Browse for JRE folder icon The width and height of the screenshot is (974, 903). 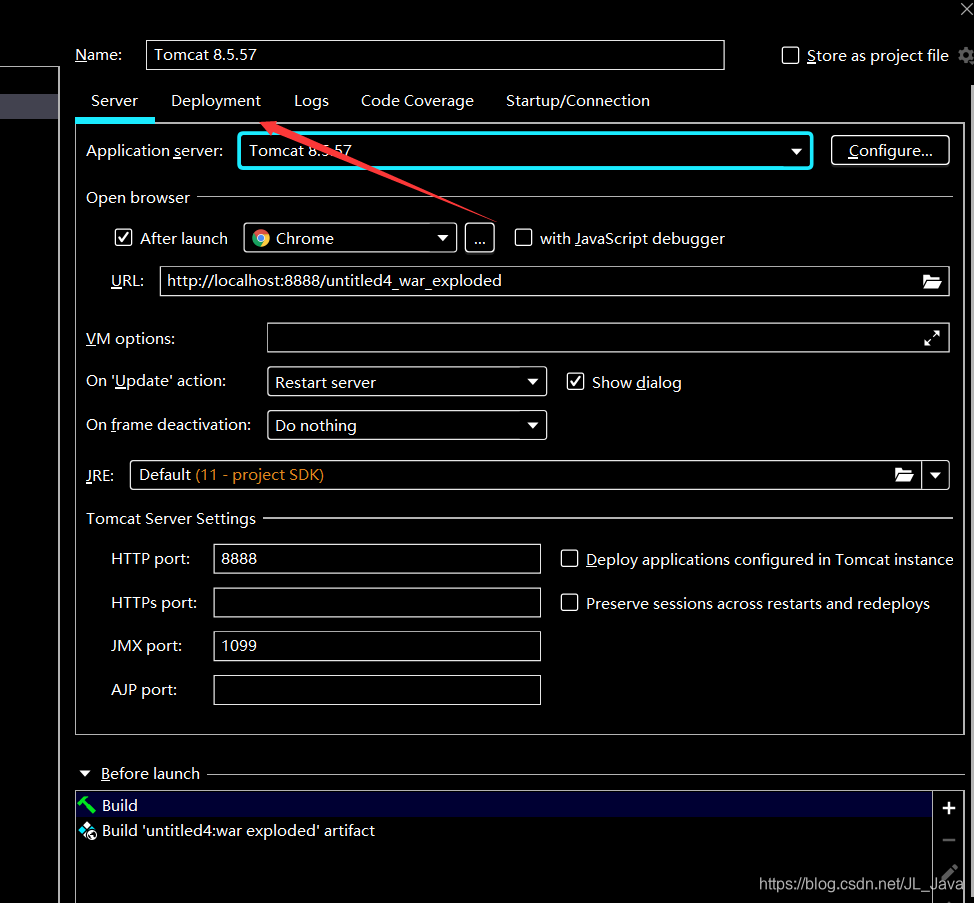coord(904,475)
